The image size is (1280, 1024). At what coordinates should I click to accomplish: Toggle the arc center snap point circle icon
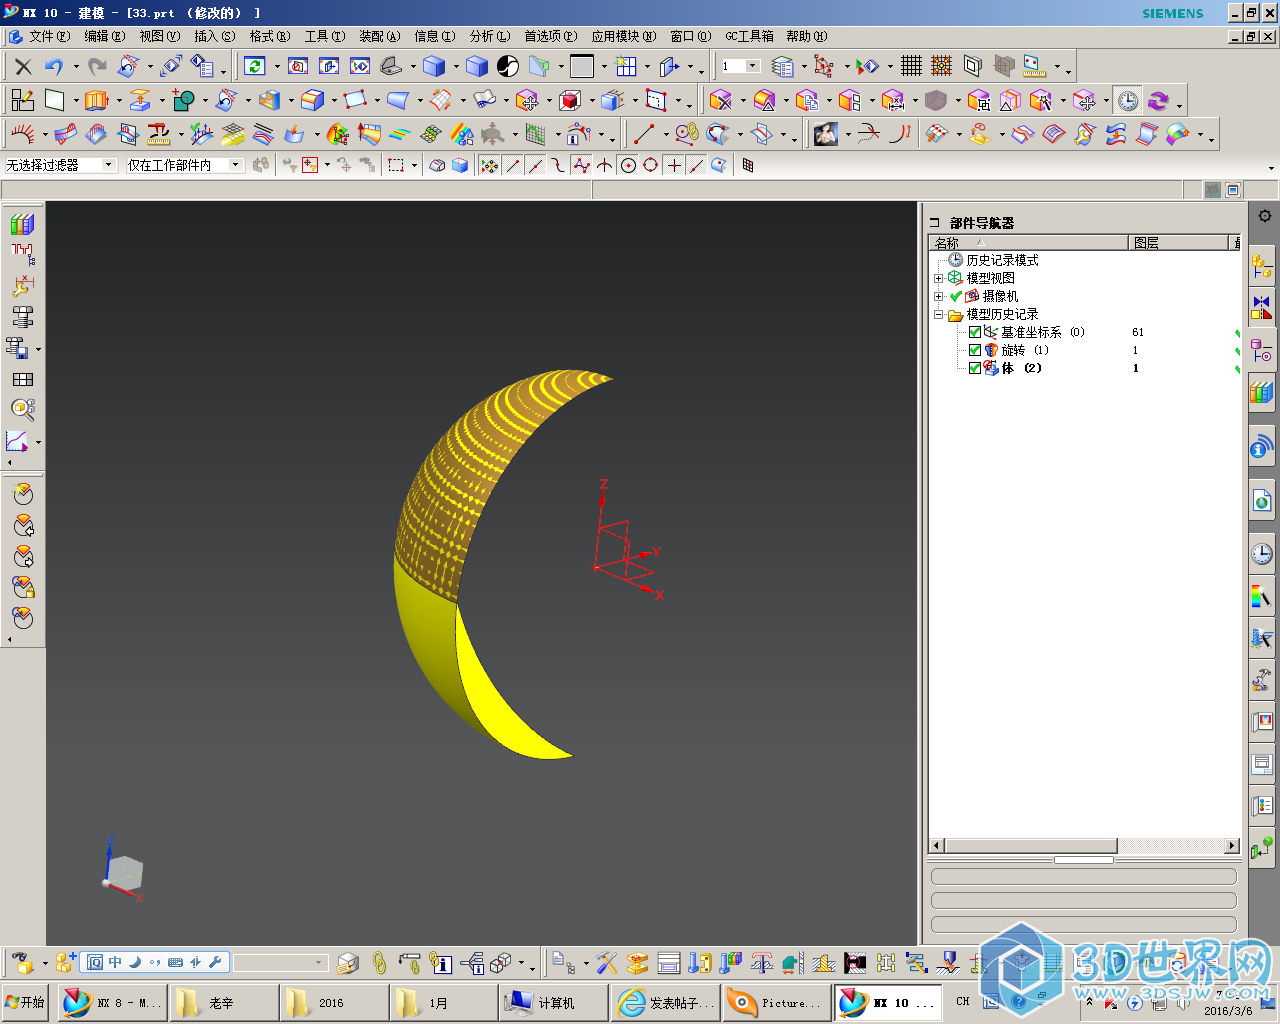click(x=628, y=166)
